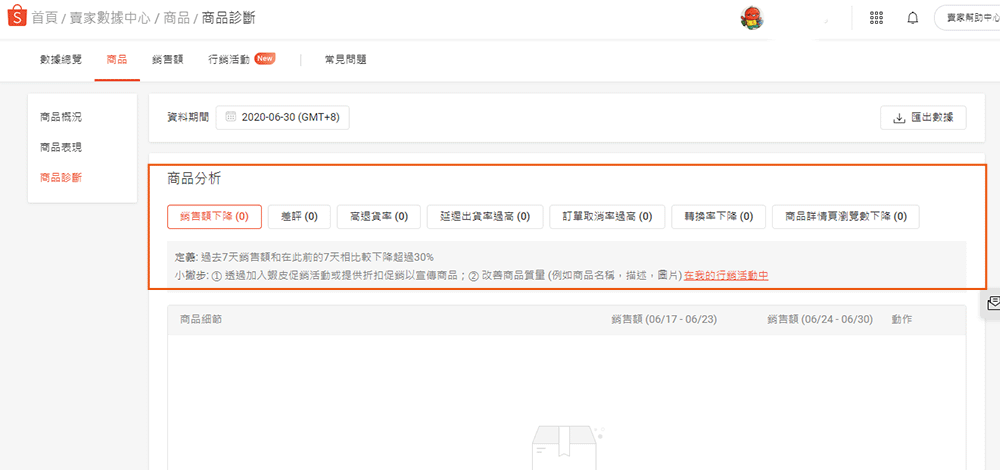Select 商品概況 in the sidebar
Viewport: 1000px width, 470px height.
tap(61, 117)
